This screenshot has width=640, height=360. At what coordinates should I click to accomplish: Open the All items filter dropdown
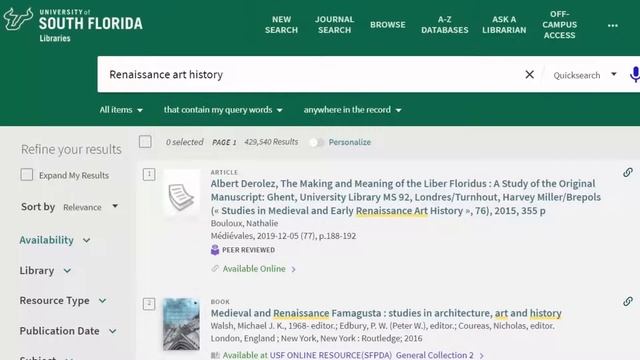(121, 110)
